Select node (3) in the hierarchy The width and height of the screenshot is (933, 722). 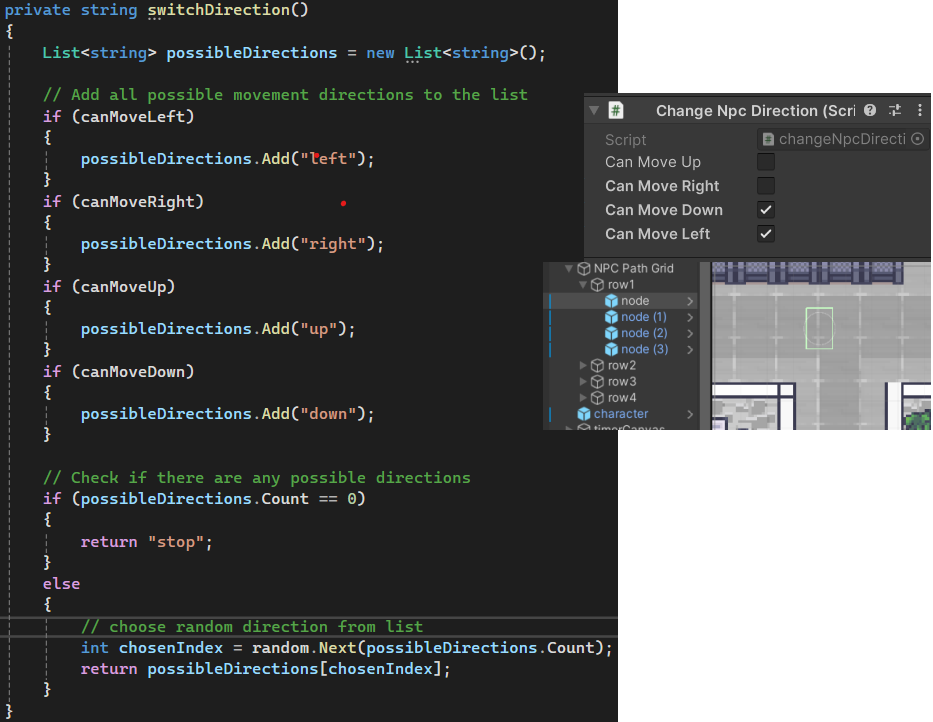pos(644,349)
